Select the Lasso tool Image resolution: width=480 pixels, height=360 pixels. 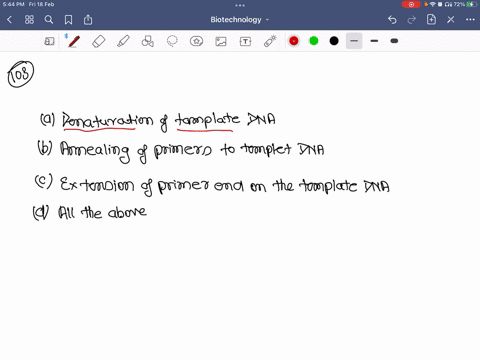[x=172, y=41]
